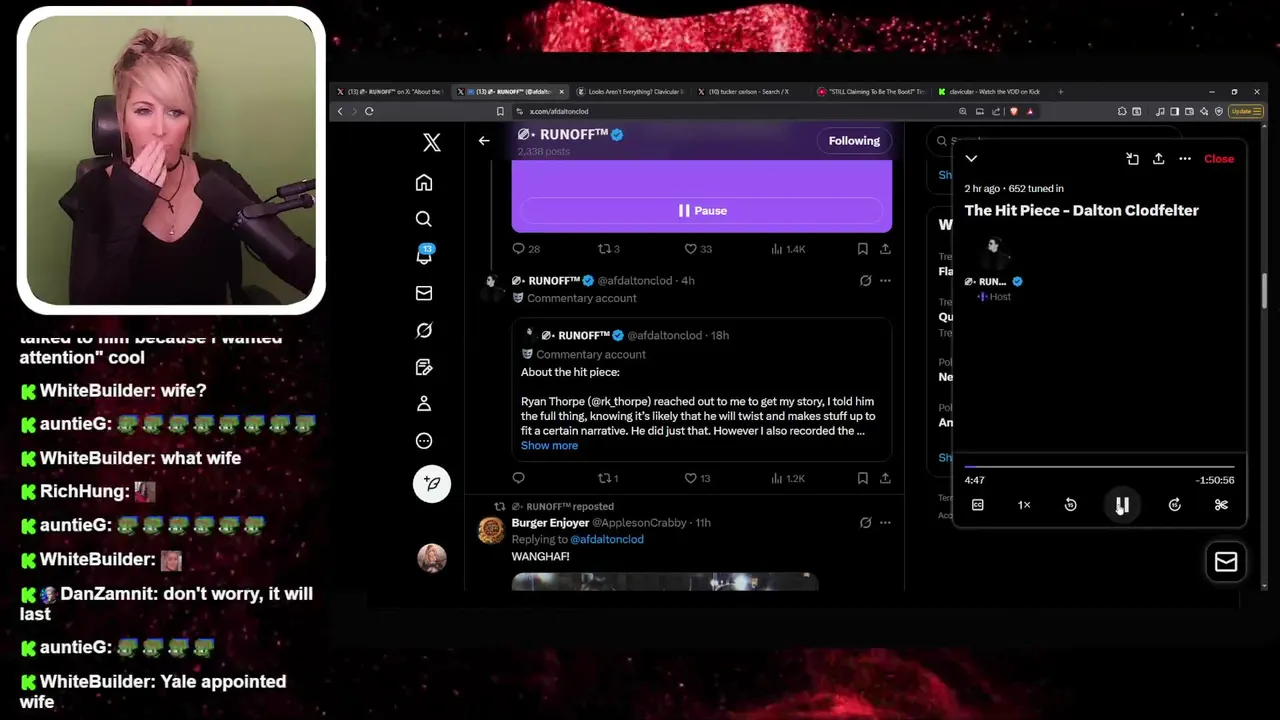Open Messages envelope in X sidebar
The width and height of the screenshot is (1280, 720).
pos(424,293)
